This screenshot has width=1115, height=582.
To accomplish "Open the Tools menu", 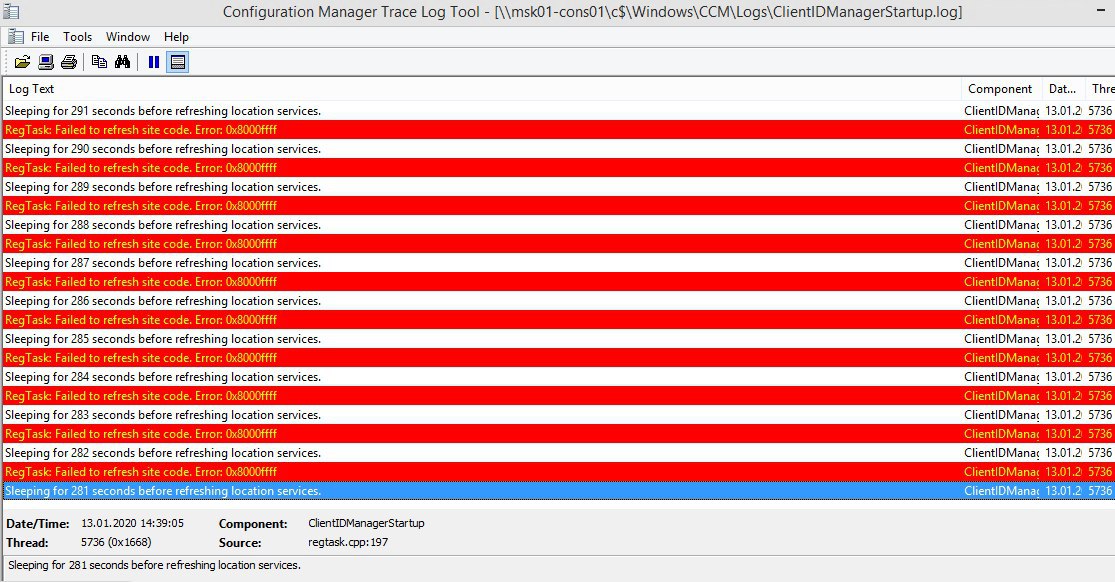I will [78, 36].
